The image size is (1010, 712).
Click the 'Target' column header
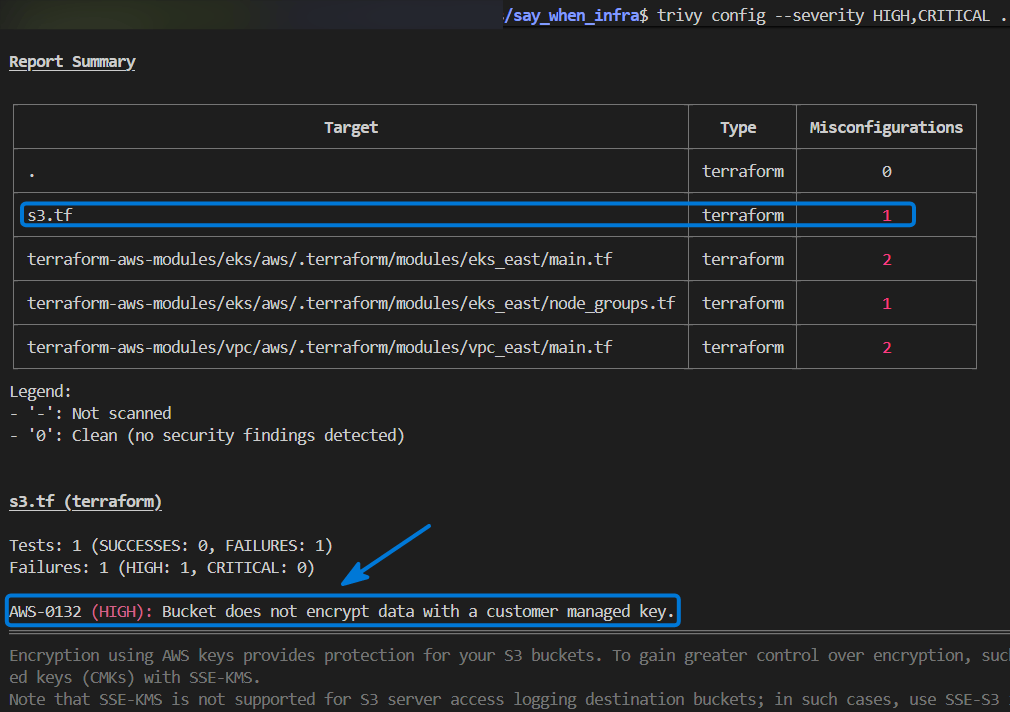pyautogui.click(x=351, y=128)
